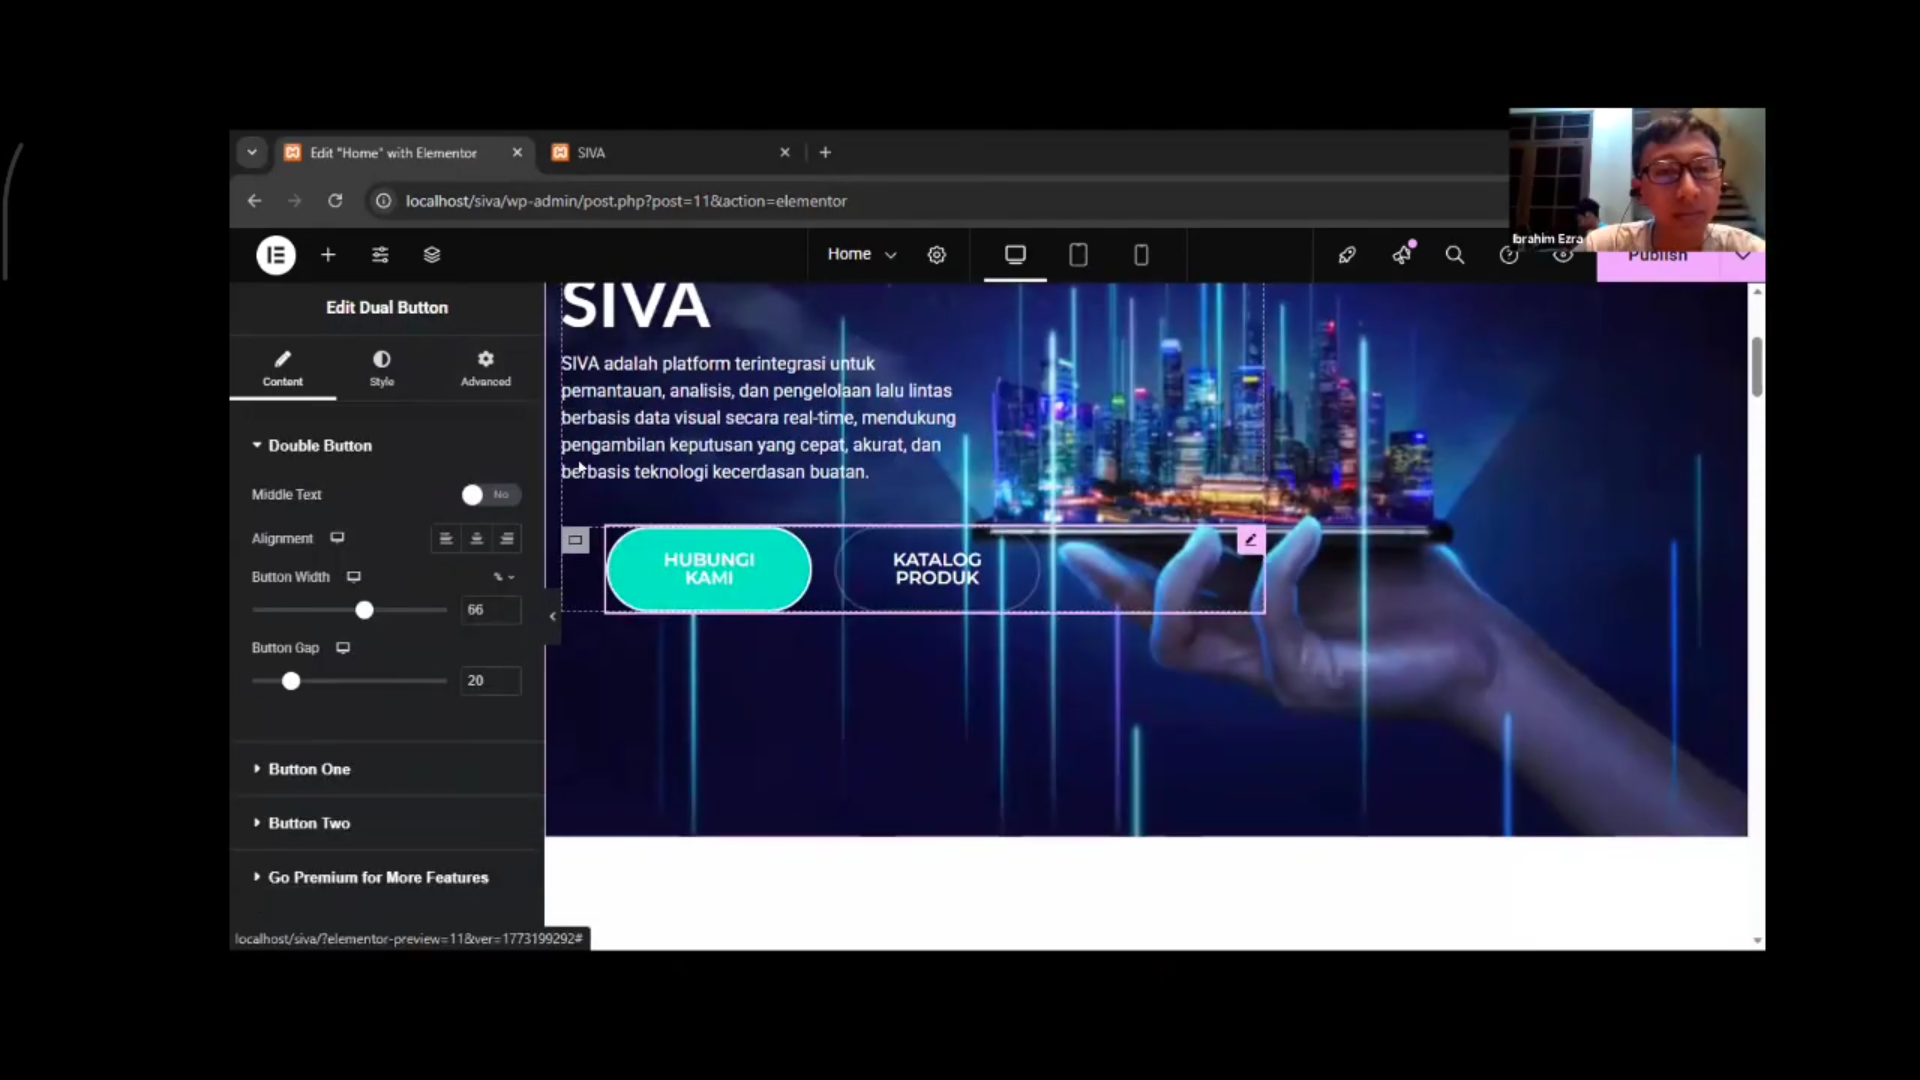Switch to tablet responsive view

1078,255
